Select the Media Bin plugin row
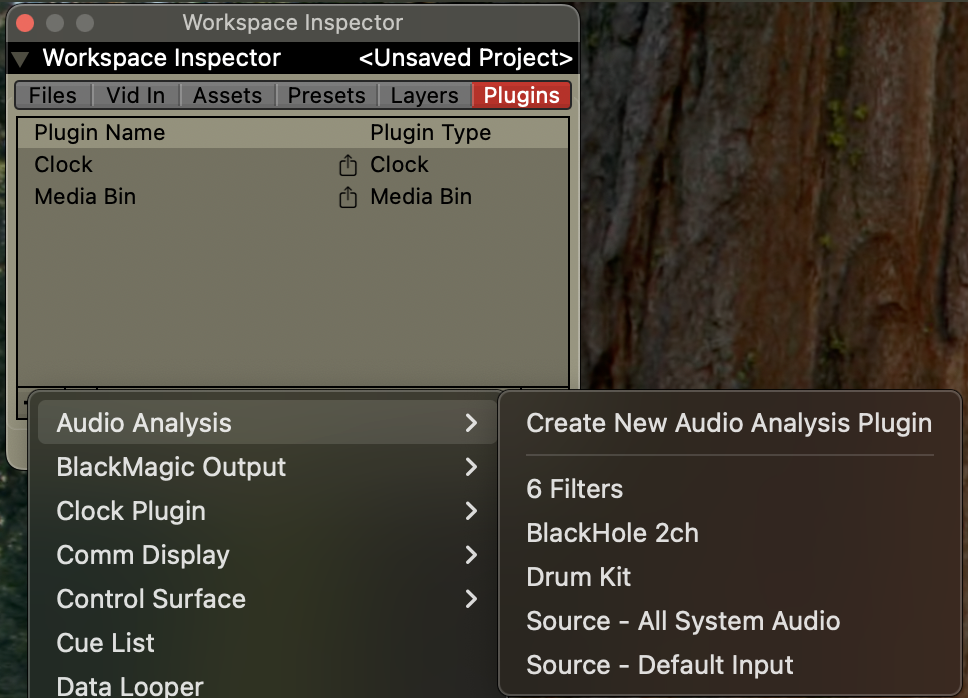This screenshot has width=968, height=698. click(x=293, y=197)
